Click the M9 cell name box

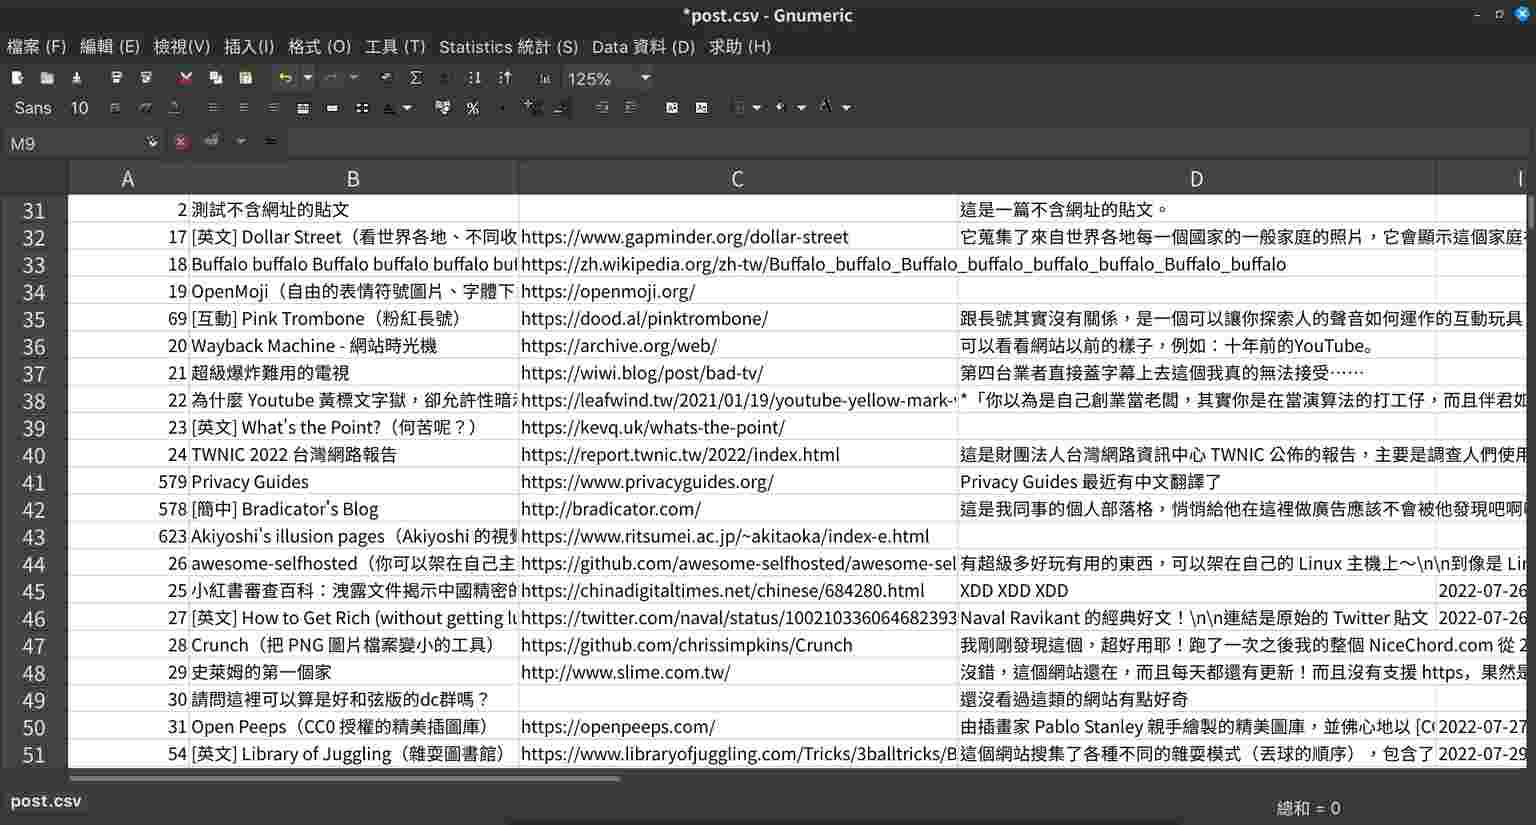(75, 142)
